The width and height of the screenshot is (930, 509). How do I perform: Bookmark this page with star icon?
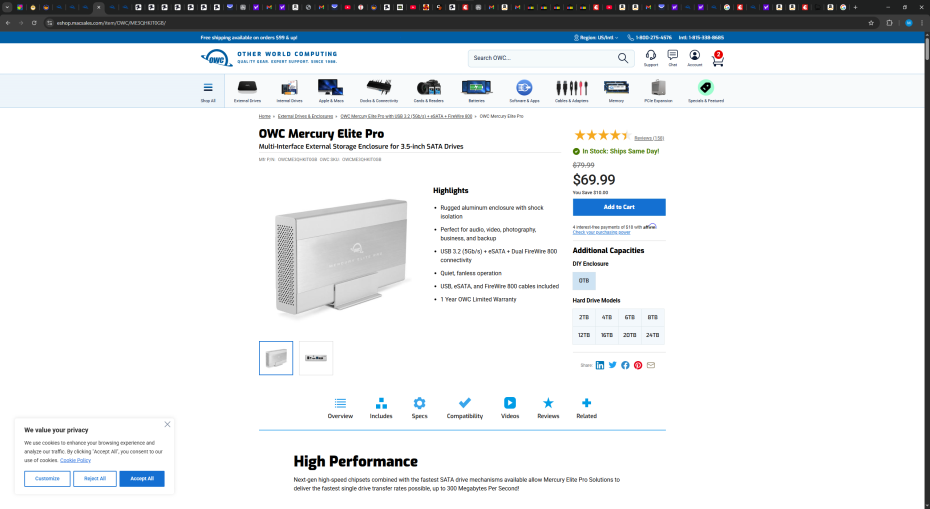871,23
